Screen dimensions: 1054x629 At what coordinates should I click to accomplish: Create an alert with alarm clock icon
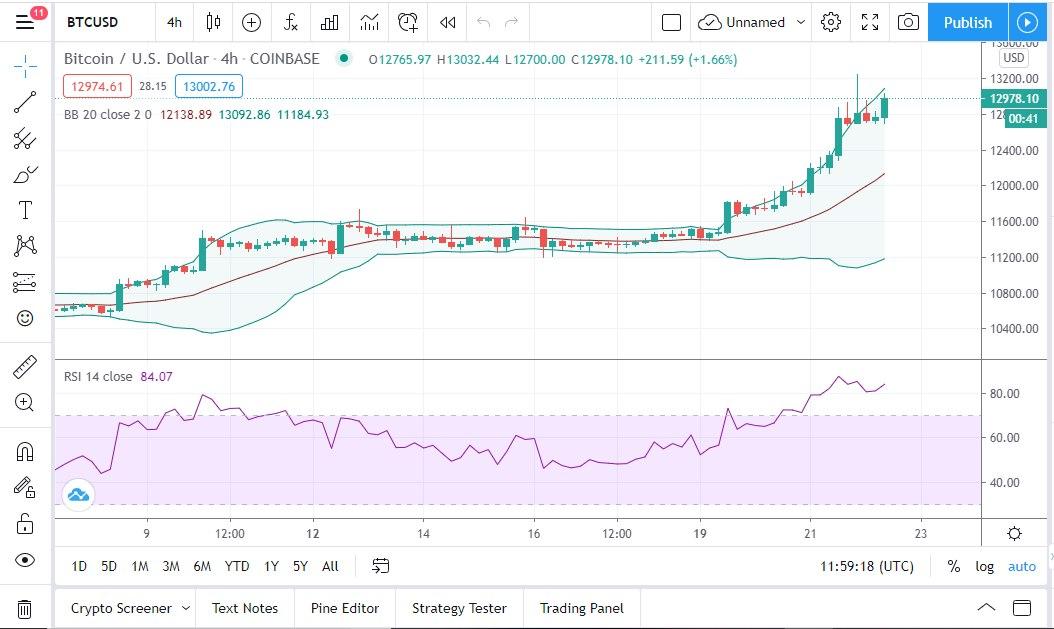point(408,22)
